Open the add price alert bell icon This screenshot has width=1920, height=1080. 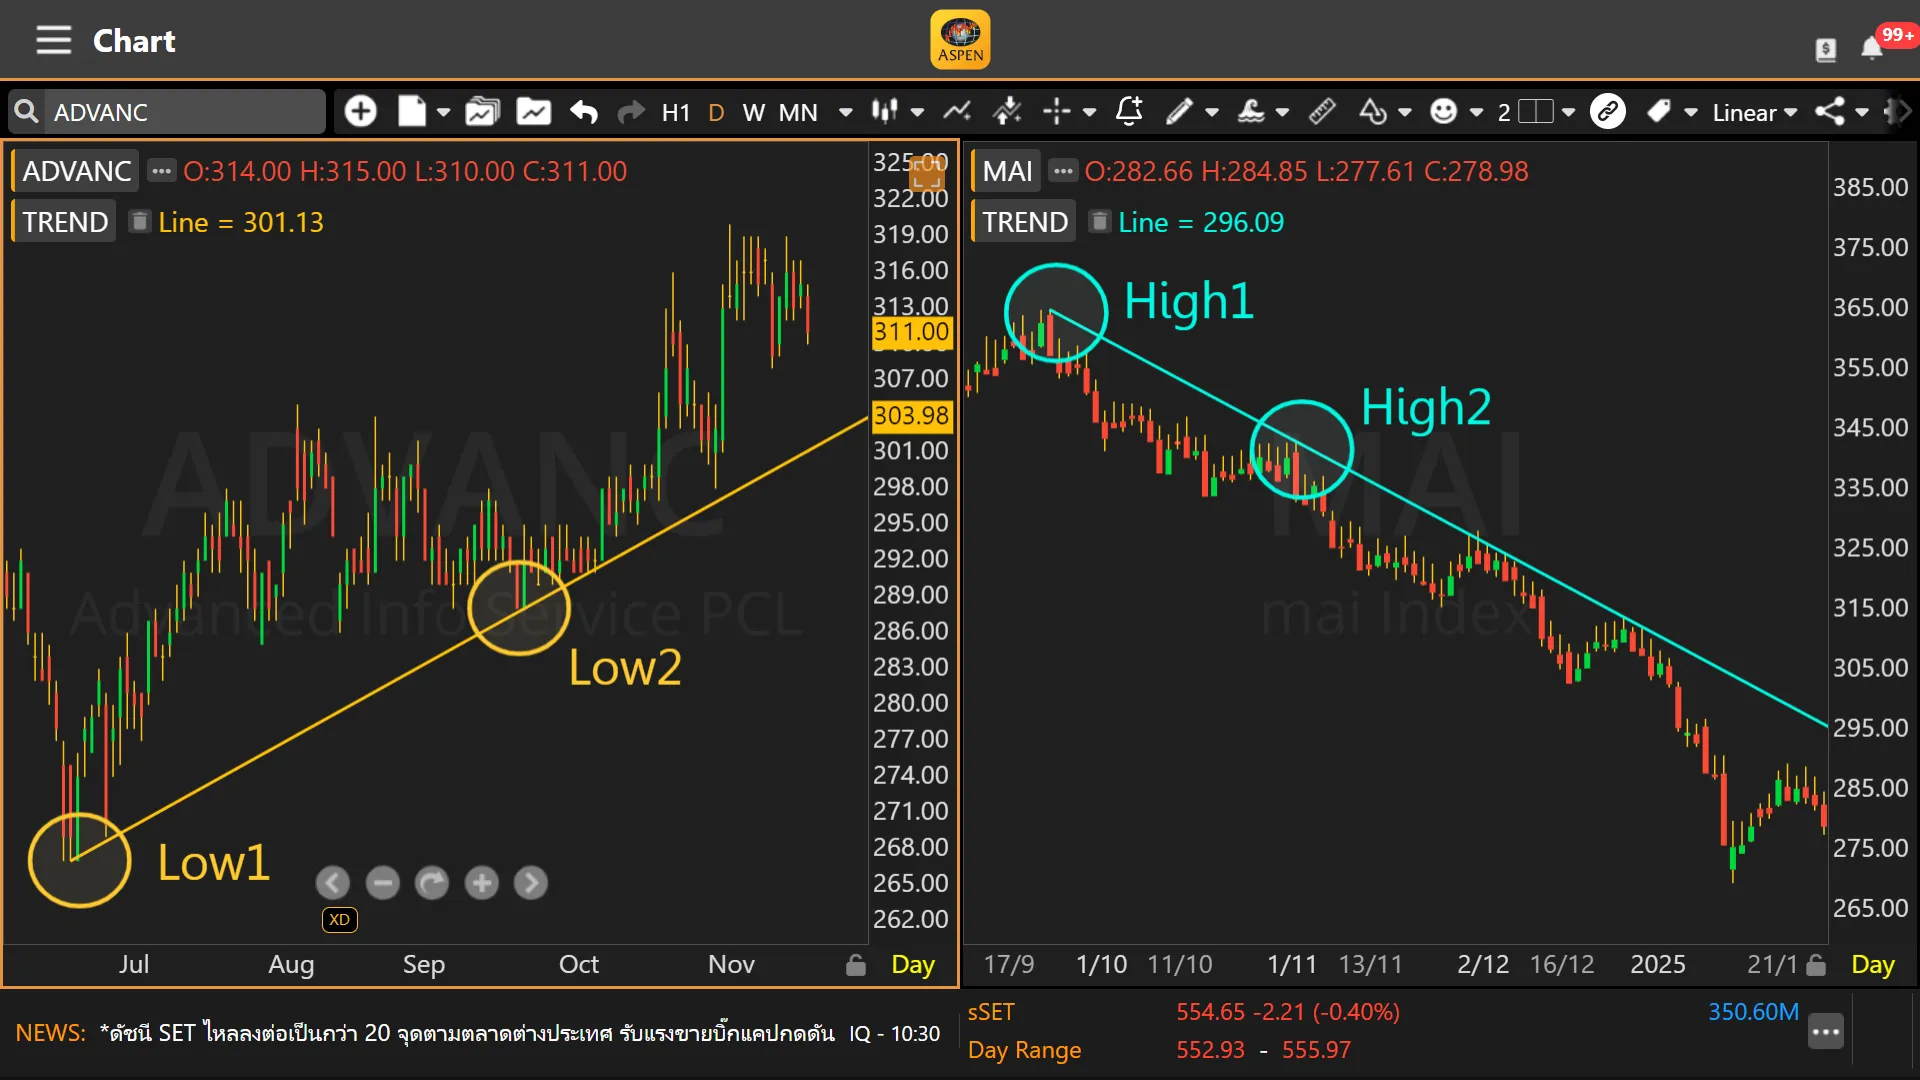click(x=1129, y=111)
